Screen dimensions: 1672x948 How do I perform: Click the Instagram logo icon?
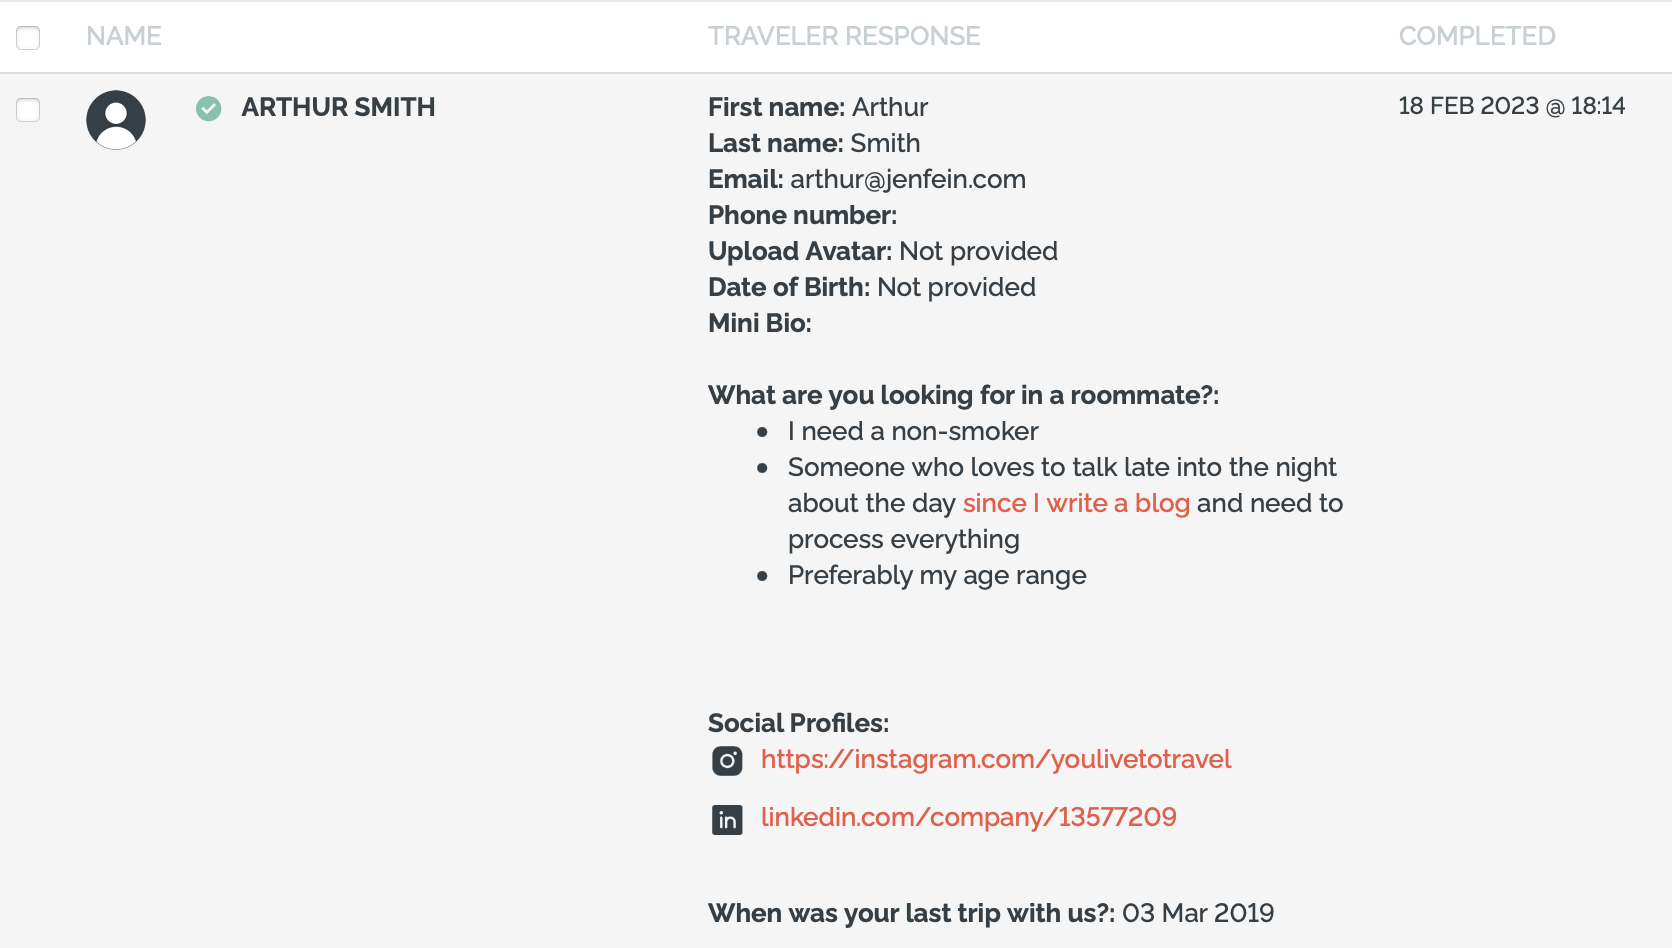click(x=727, y=761)
